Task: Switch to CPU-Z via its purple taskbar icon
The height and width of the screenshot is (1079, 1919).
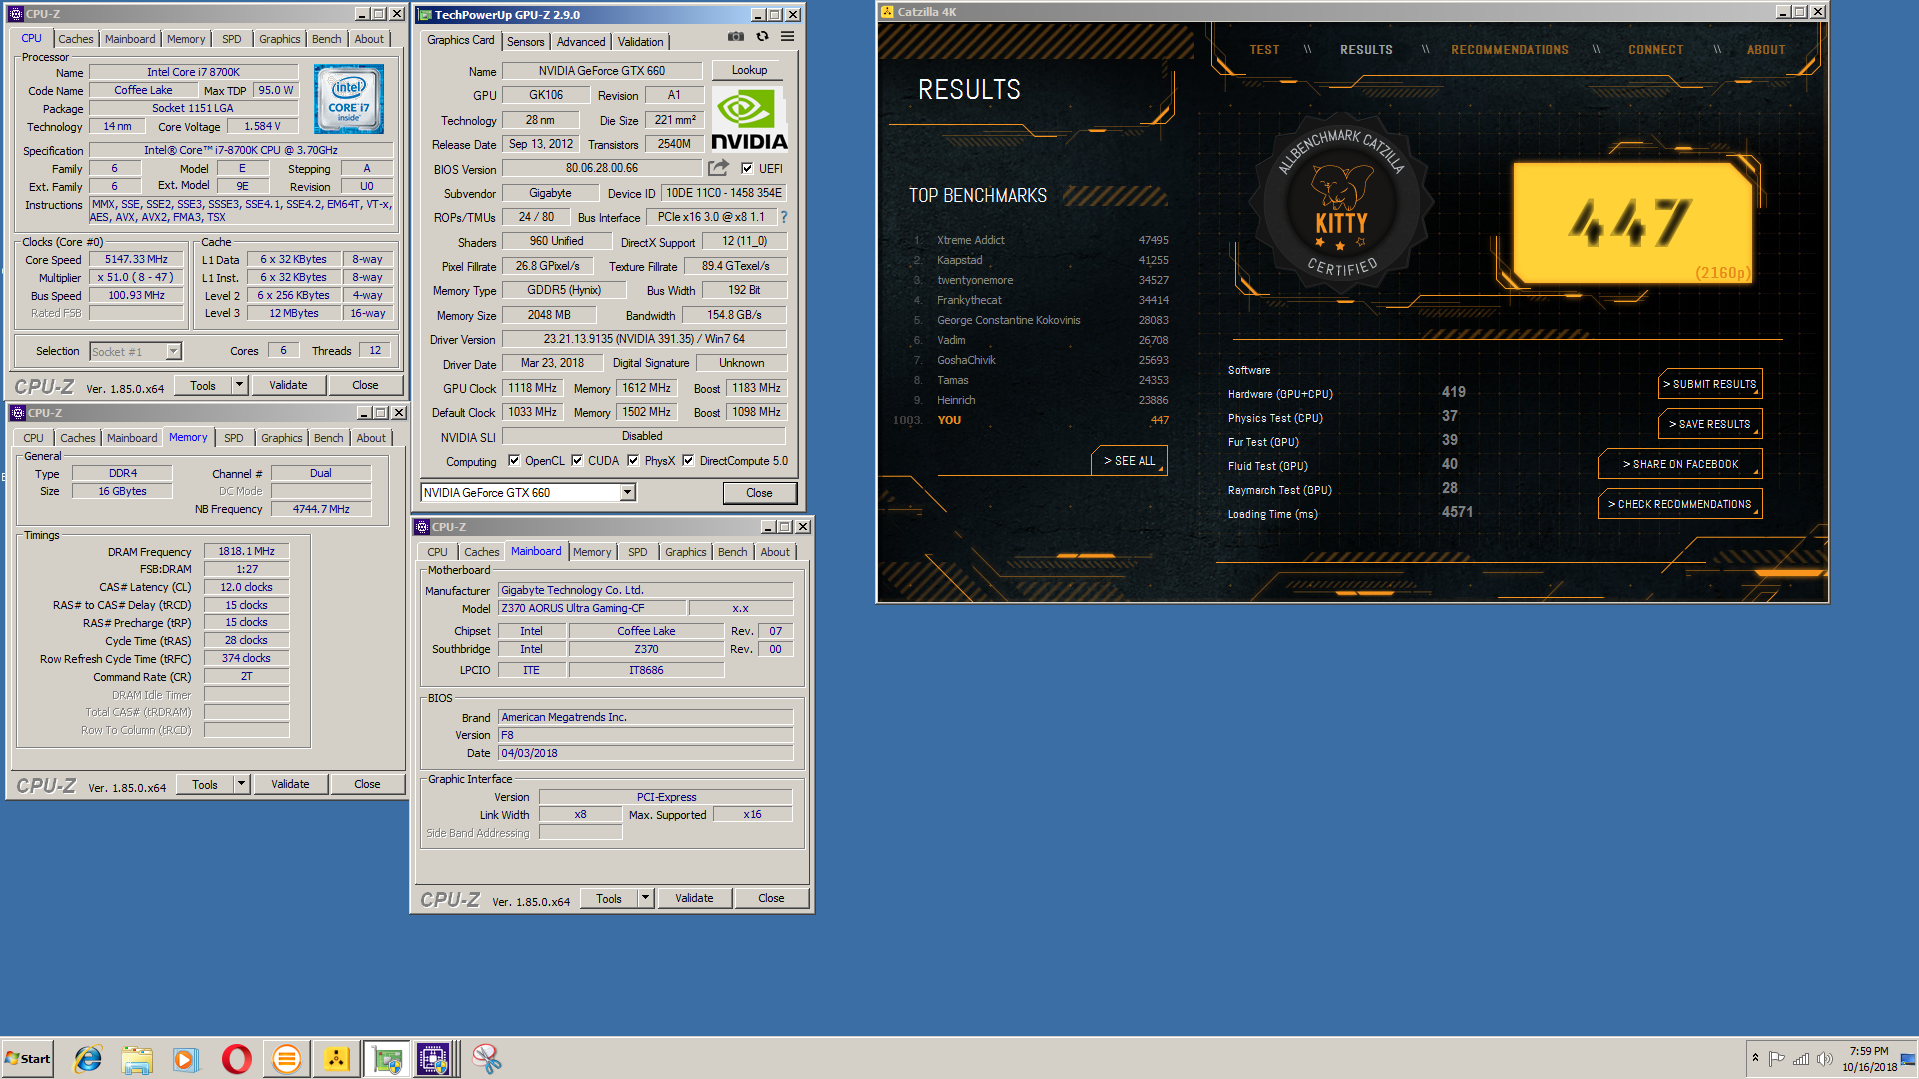Action: pos(434,1059)
